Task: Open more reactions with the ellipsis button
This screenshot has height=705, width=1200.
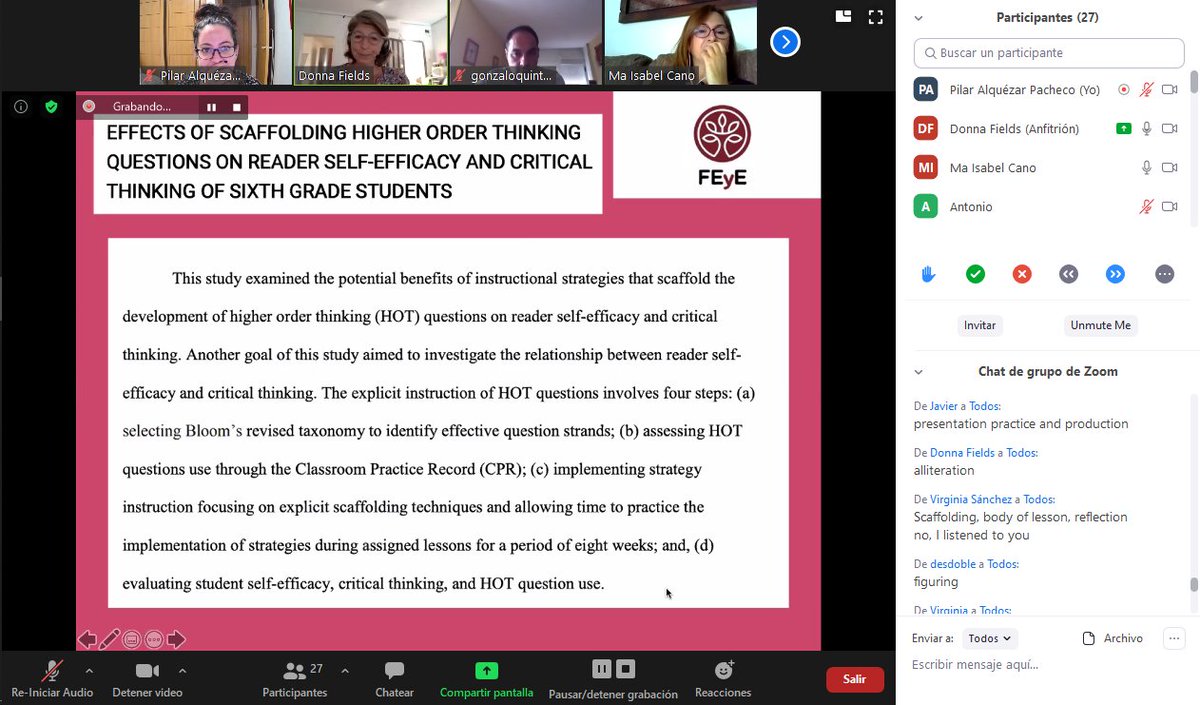Action: tap(1164, 273)
